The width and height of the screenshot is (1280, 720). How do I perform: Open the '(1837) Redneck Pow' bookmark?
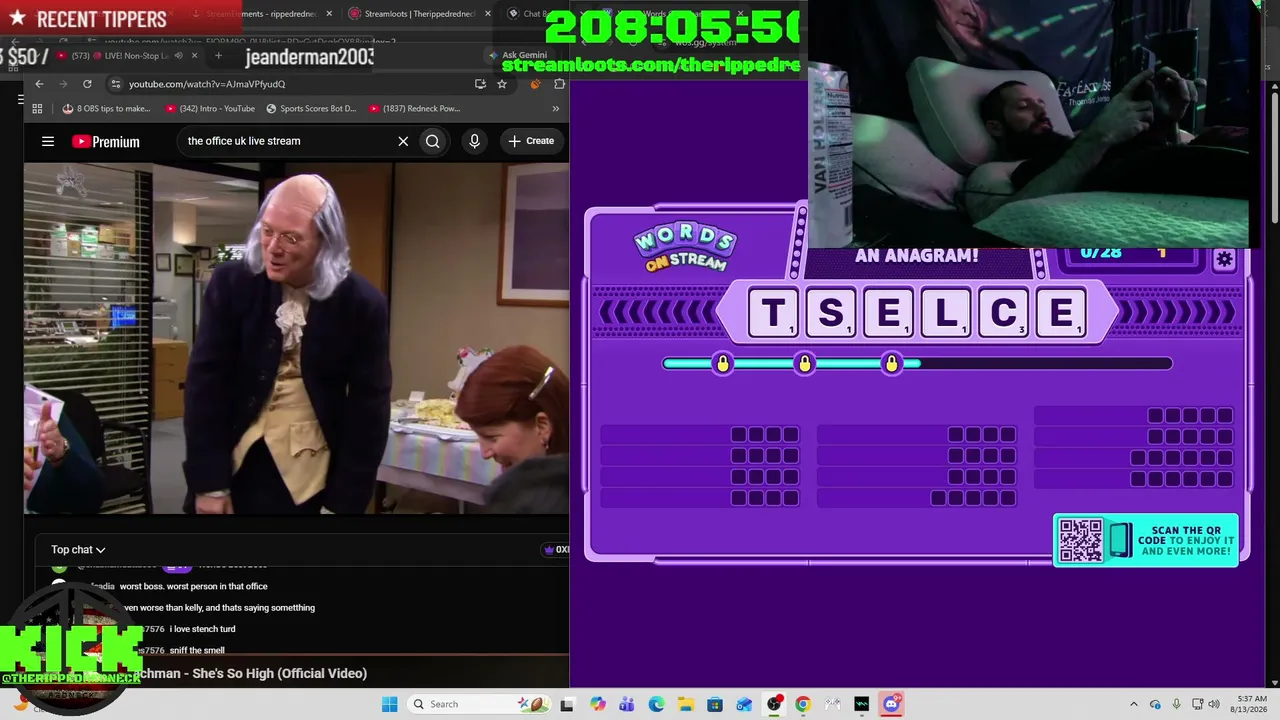[x=414, y=109]
